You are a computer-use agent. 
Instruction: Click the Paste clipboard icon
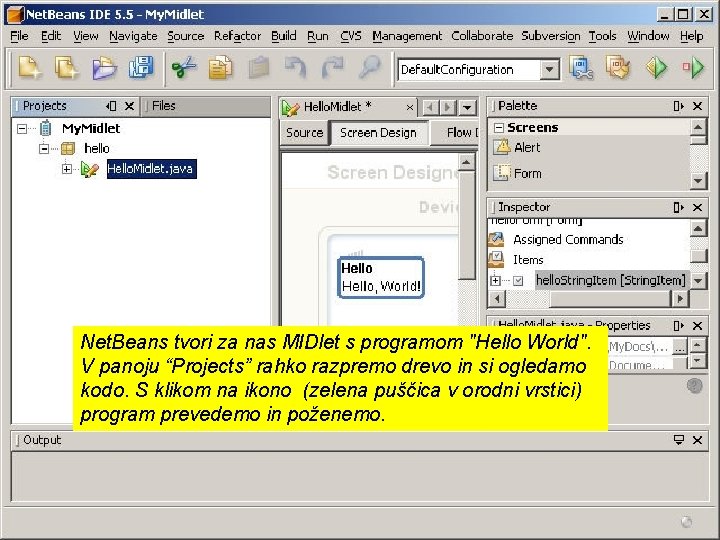pos(259,68)
